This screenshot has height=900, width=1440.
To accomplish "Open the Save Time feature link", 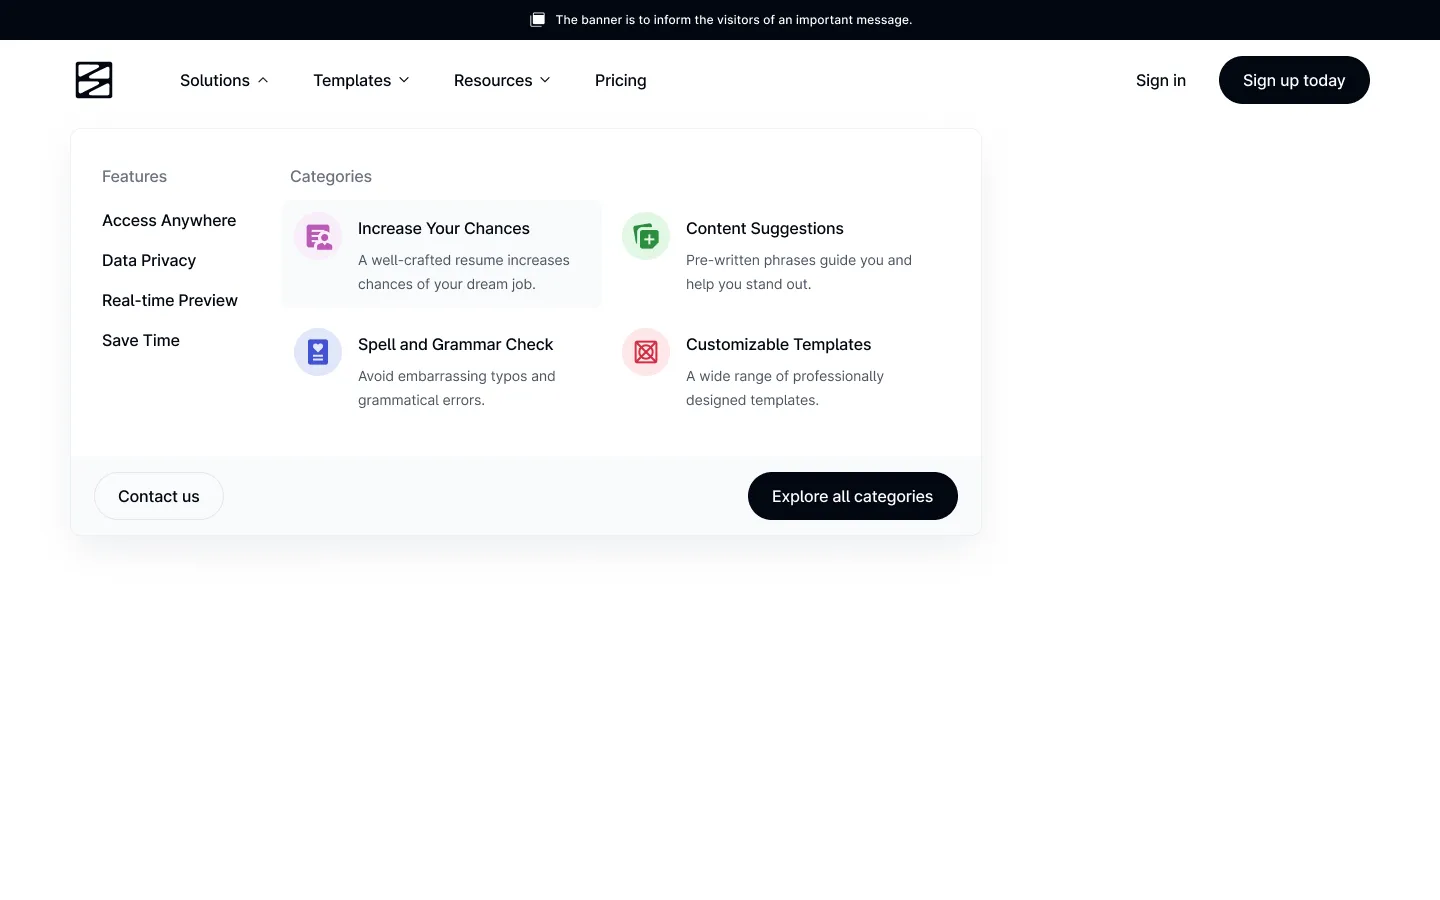I will tap(141, 340).
